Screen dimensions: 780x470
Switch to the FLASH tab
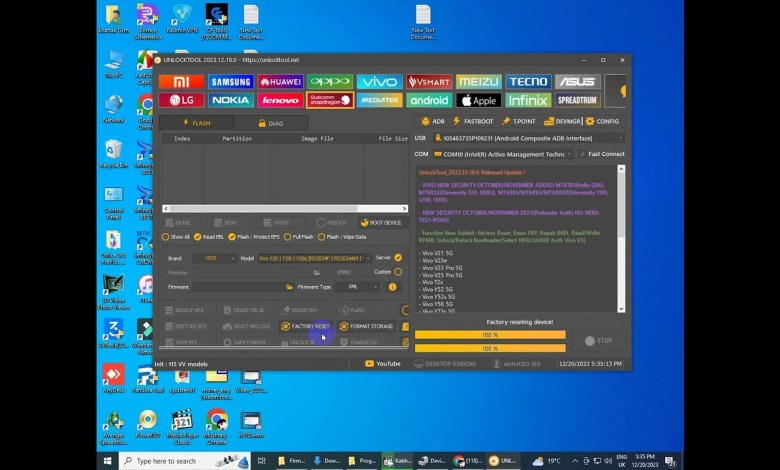pos(196,123)
